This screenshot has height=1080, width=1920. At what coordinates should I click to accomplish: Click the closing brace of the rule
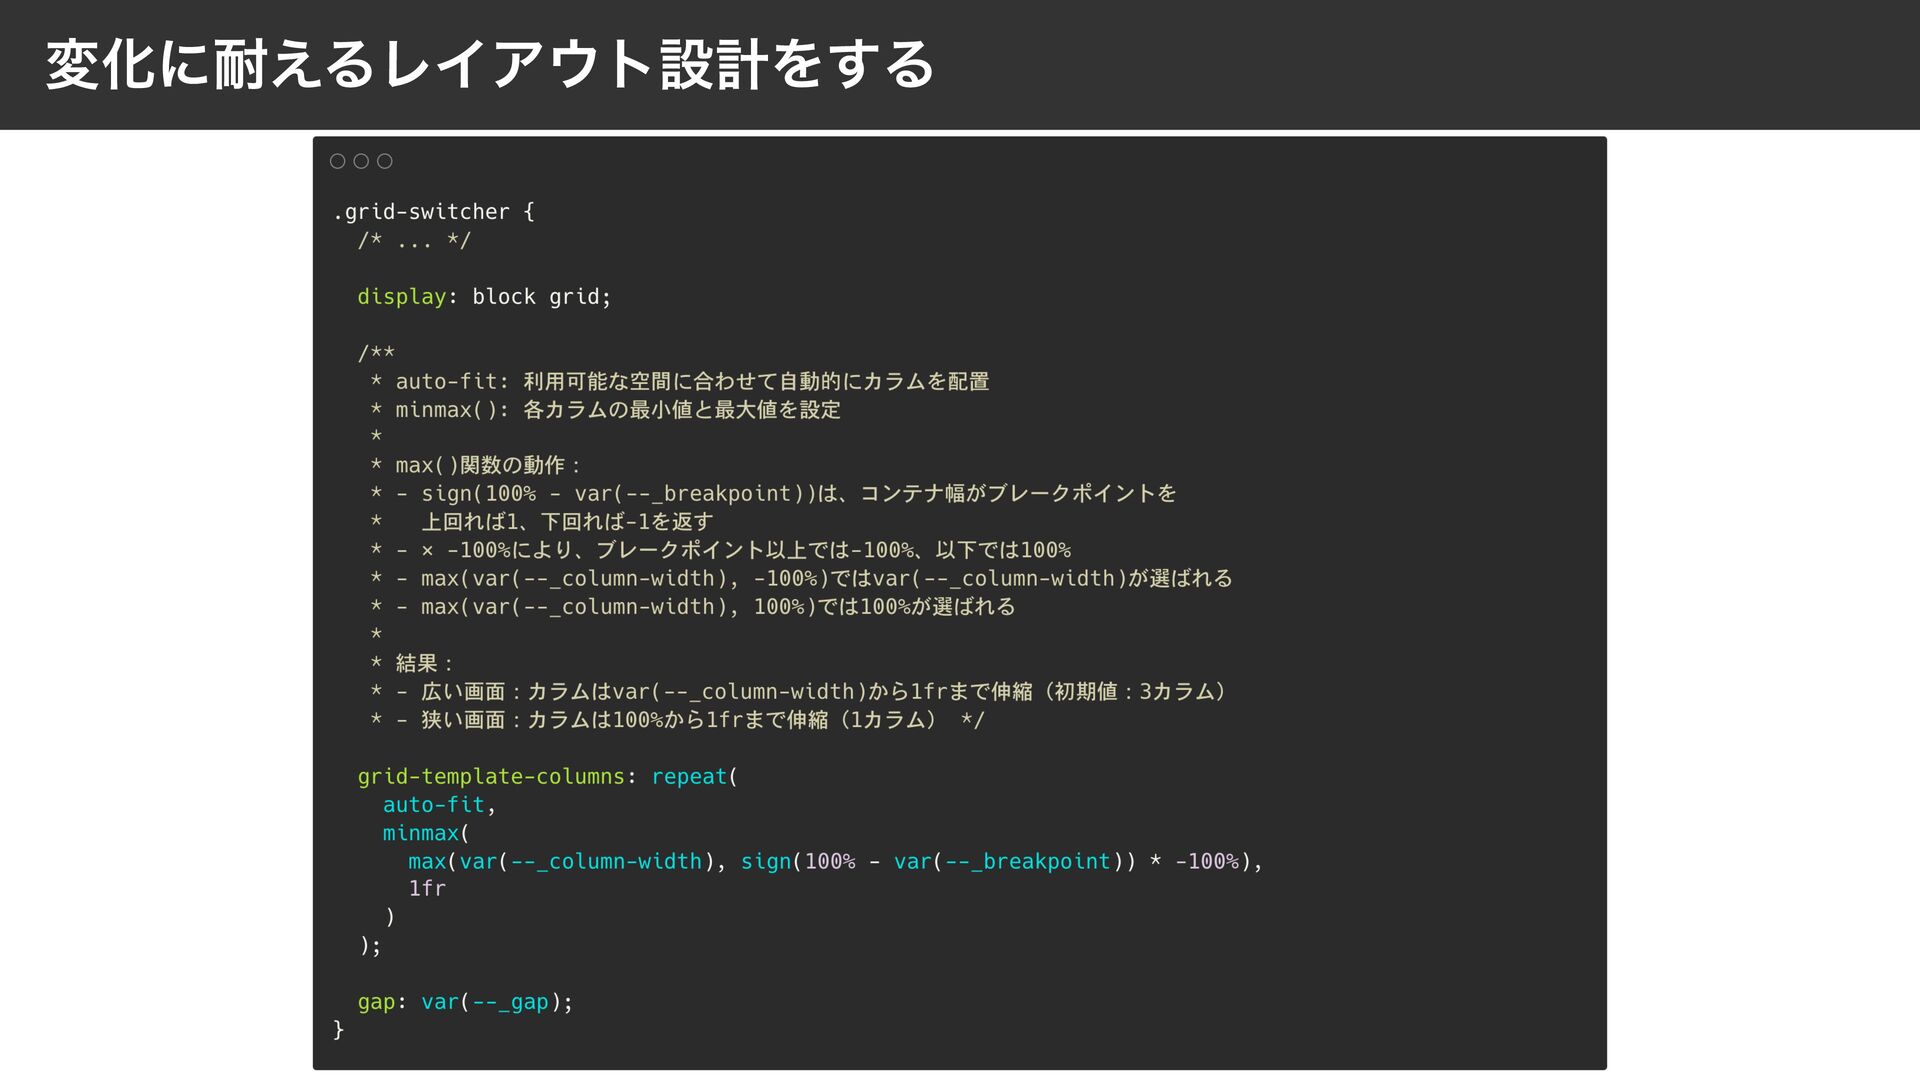coord(339,1029)
